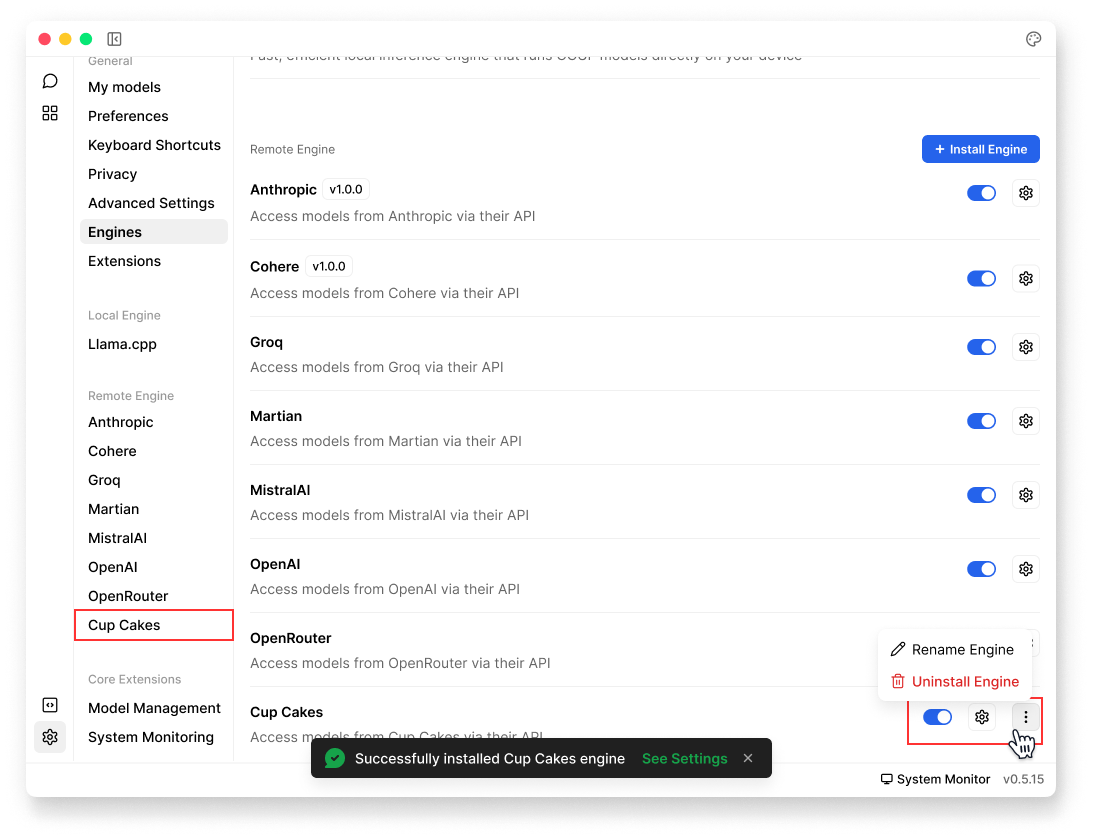The width and height of the screenshot is (1093, 839).
Task: Open Cohere engine settings gear
Action: pyautogui.click(x=1025, y=279)
